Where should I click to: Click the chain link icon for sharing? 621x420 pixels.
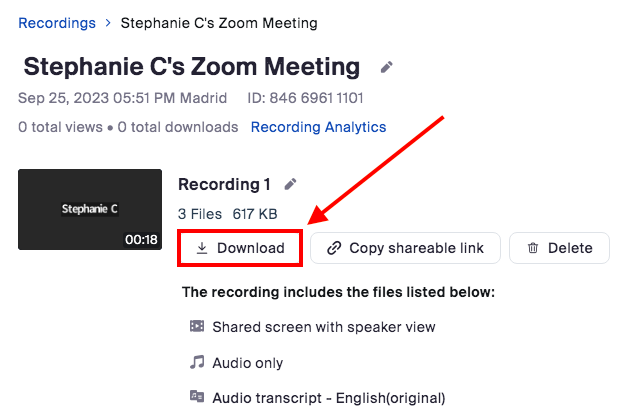pos(334,248)
